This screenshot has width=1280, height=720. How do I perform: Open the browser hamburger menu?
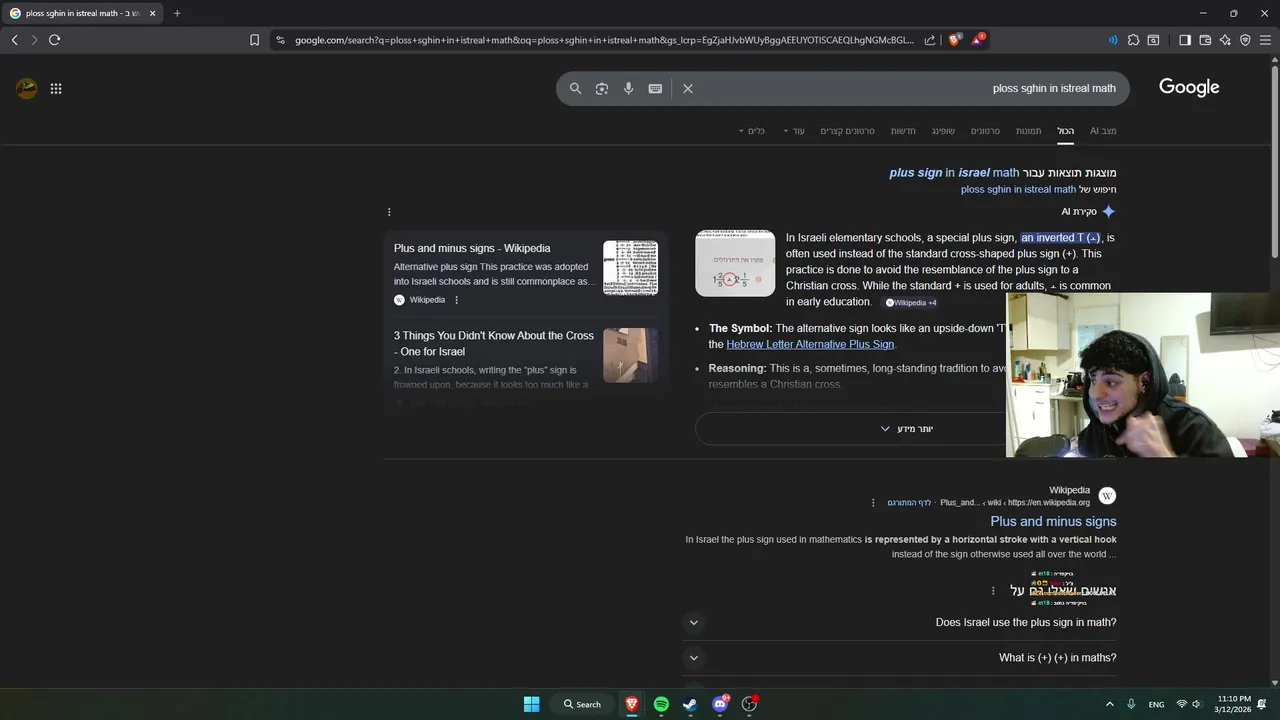point(1266,40)
